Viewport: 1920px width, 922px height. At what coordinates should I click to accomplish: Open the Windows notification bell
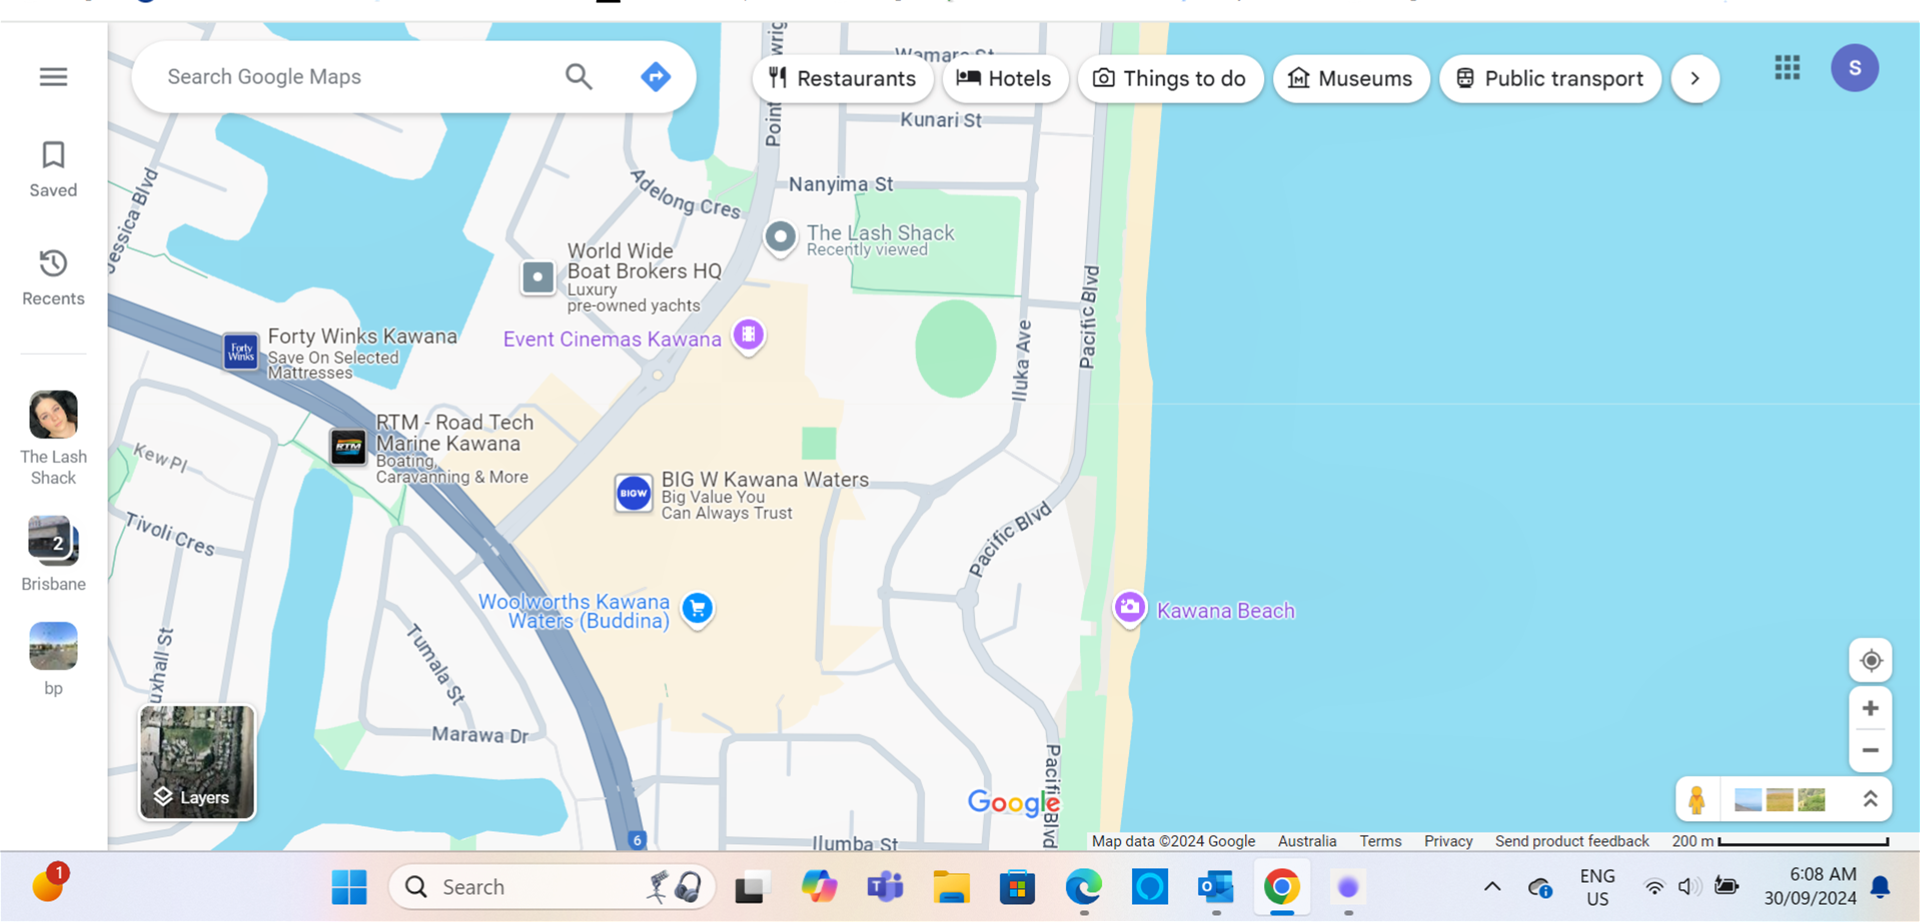point(1880,887)
